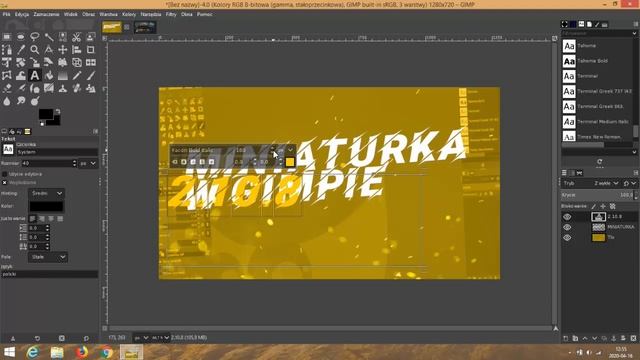Reset tool options to defaults
This screenshot has height=360, width=640.
click(86, 338)
